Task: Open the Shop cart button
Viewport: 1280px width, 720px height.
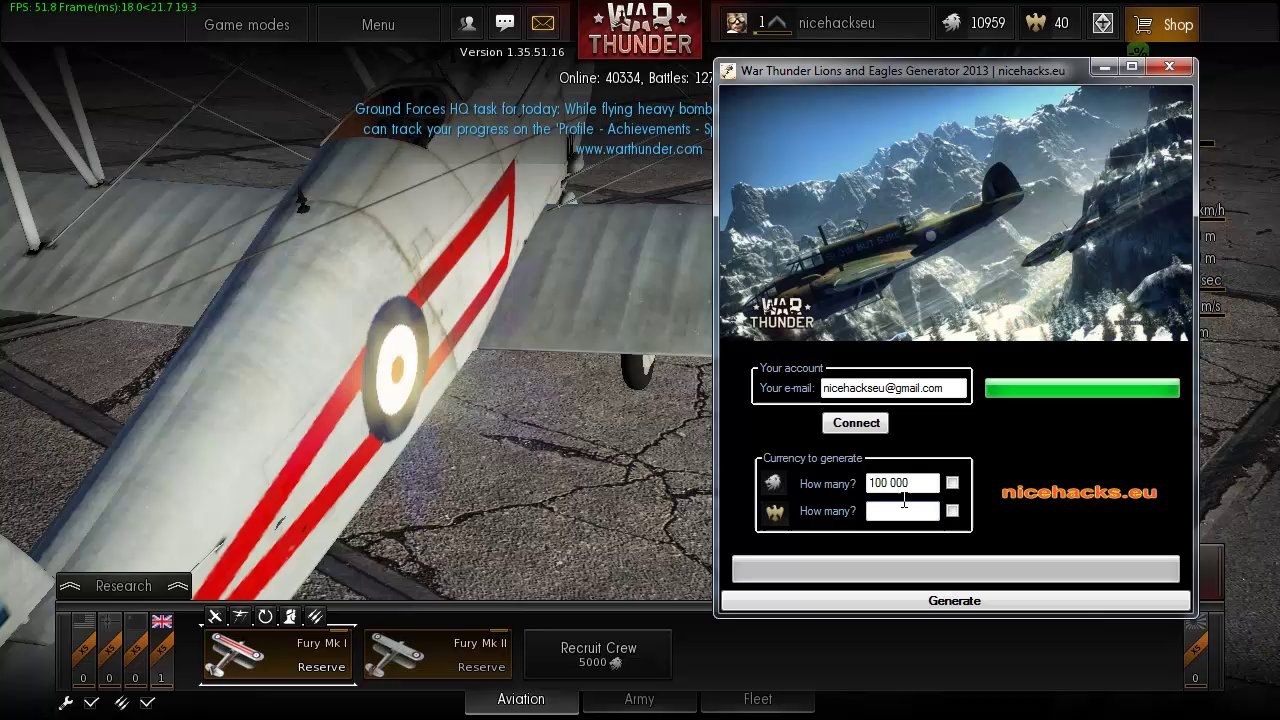Action: (1162, 24)
